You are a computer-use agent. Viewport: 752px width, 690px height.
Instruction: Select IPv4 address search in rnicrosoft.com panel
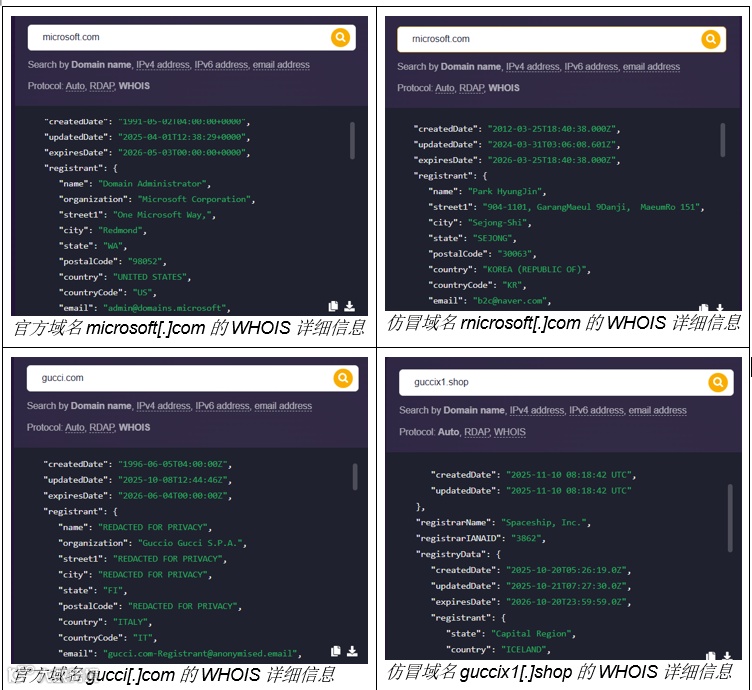tap(532, 67)
